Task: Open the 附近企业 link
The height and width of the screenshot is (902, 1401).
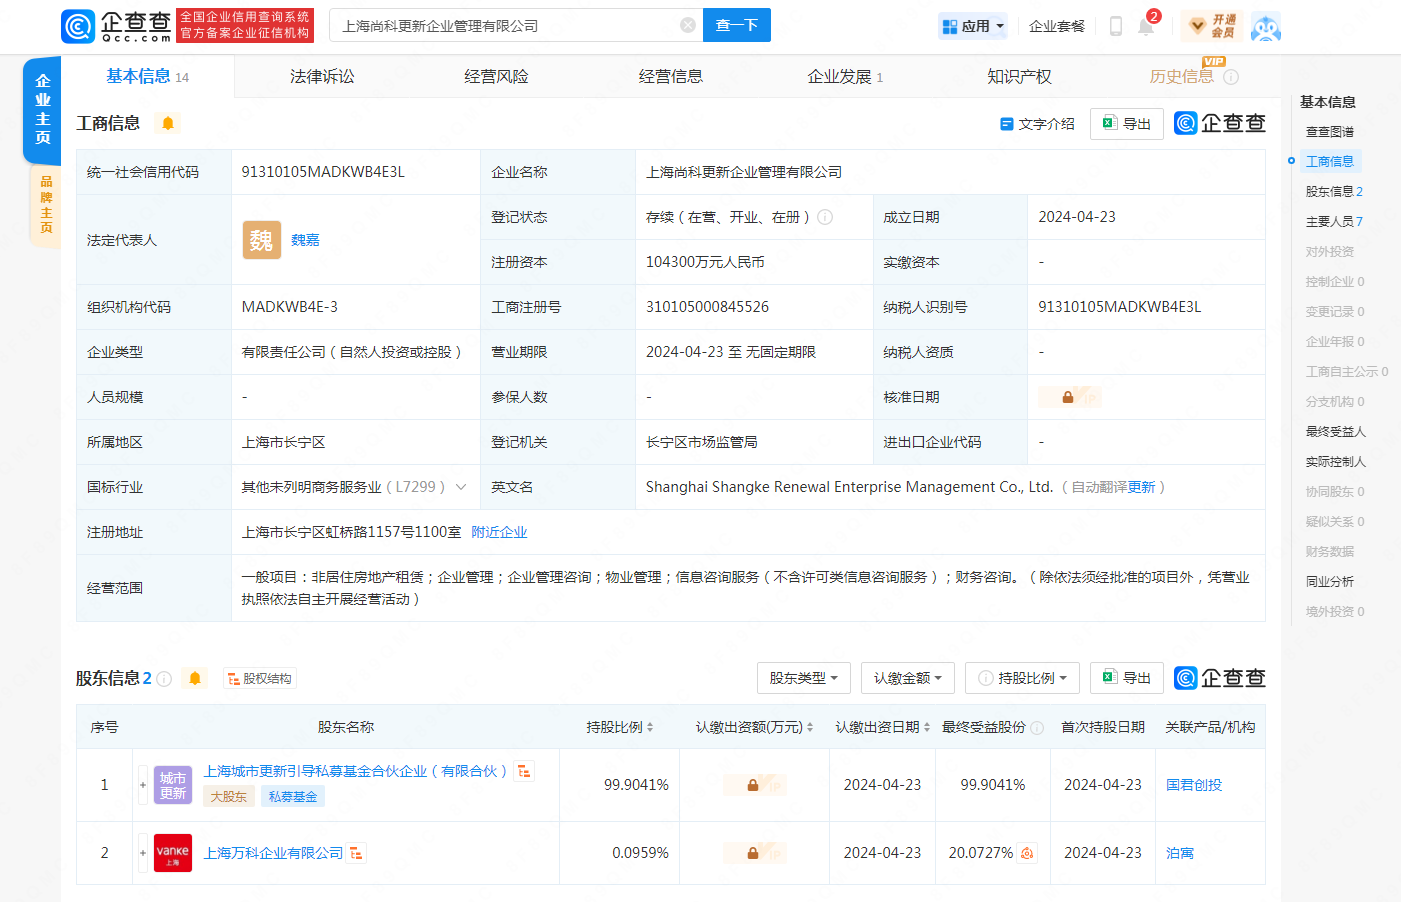Action: click(499, 532)
